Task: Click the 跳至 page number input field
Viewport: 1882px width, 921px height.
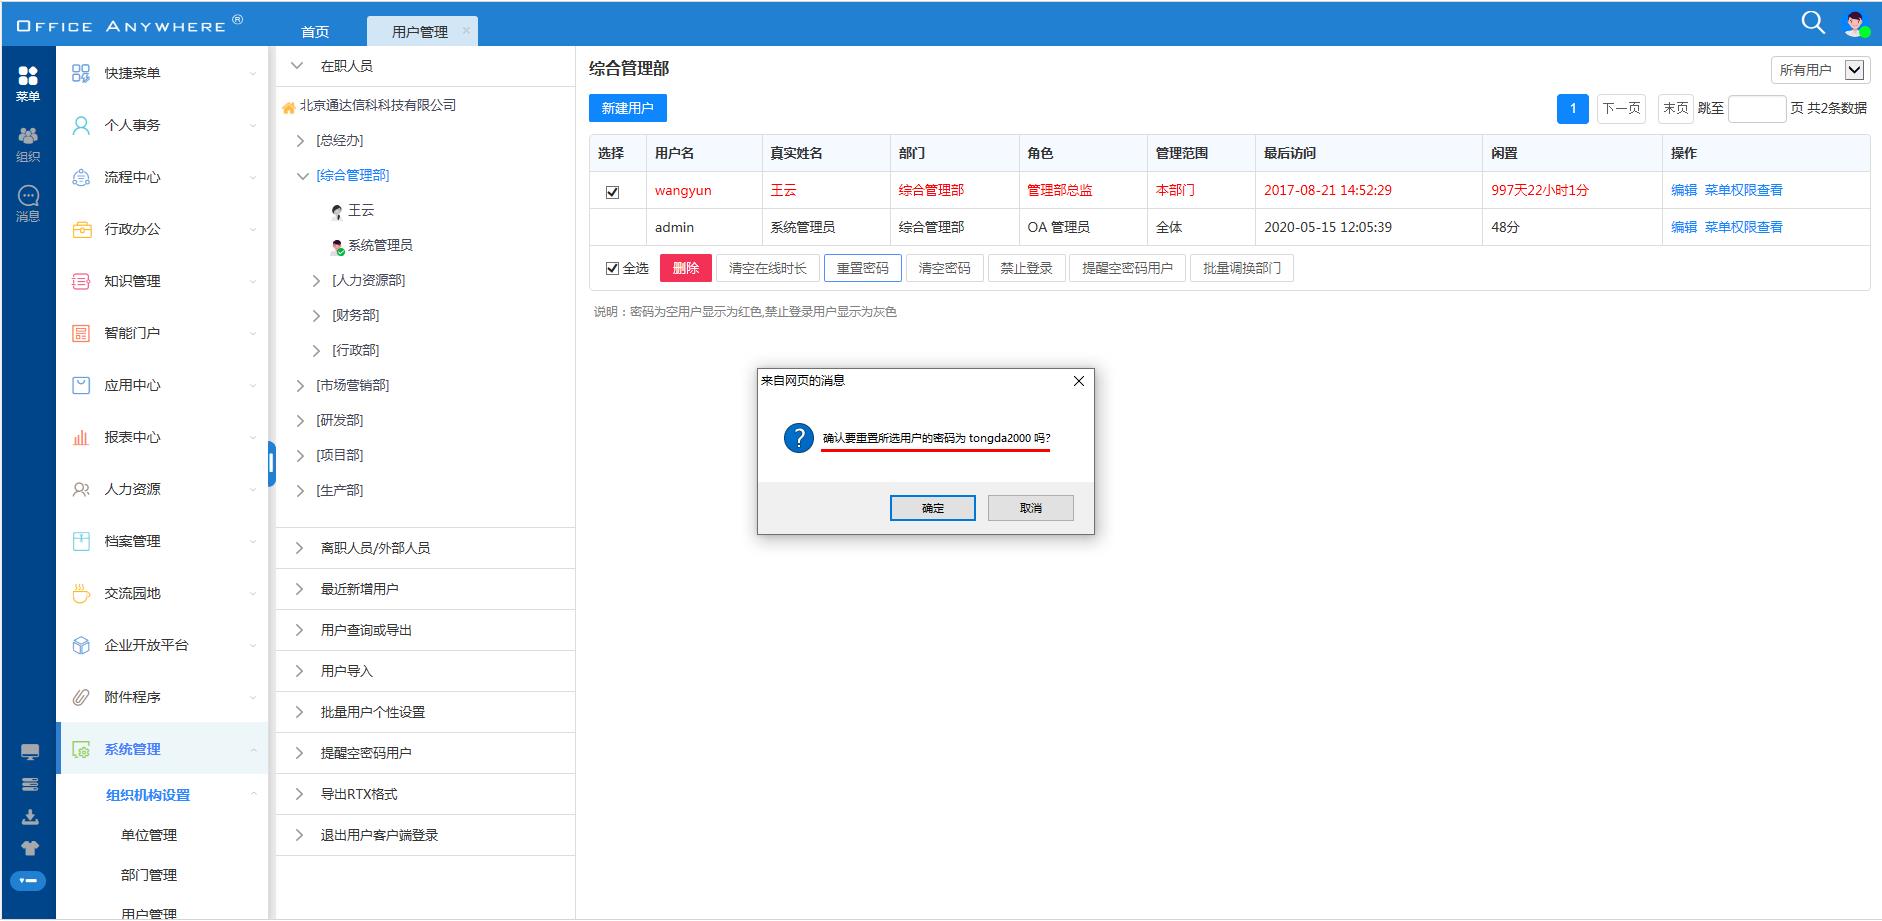Action: pos(1756,109)
